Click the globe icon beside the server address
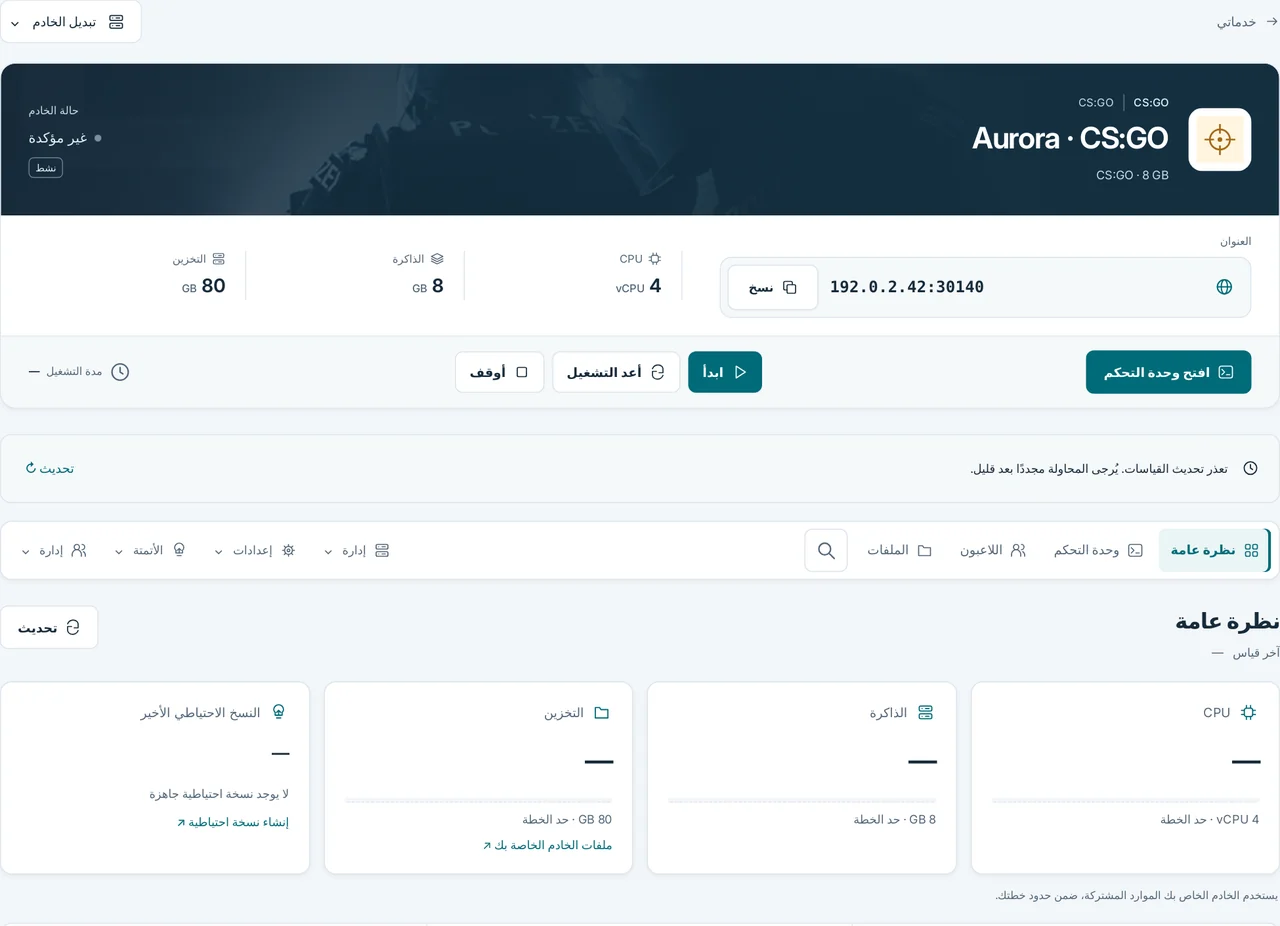Screen dimensions: 1280x926 pos(1224,287)
